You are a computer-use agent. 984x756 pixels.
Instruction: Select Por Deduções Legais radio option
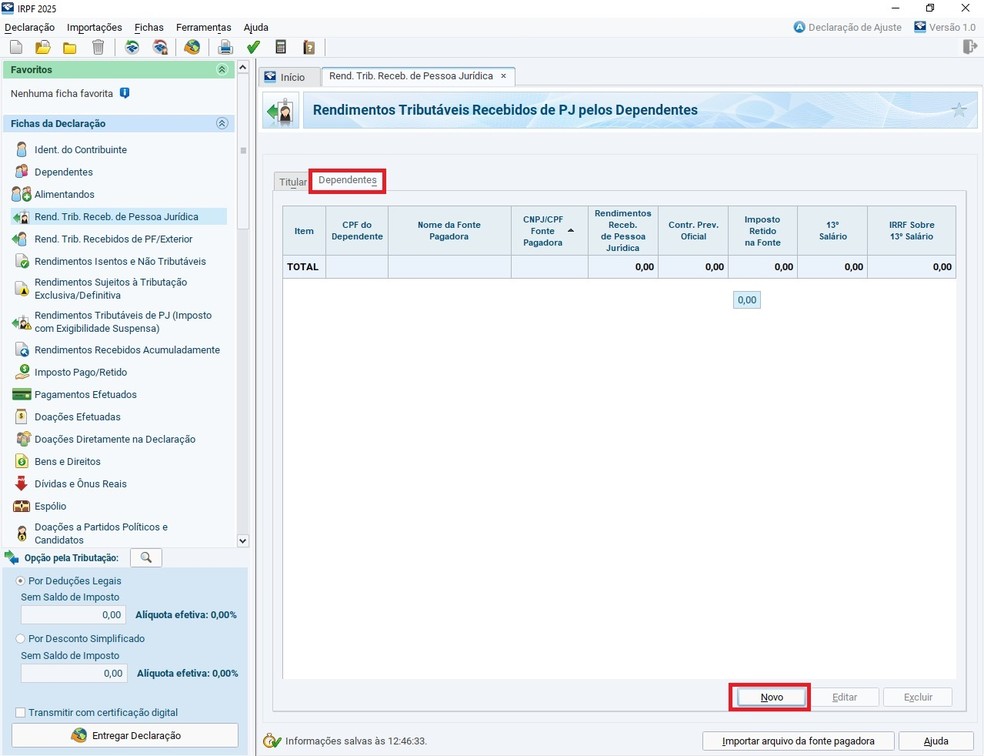[21, 581]
